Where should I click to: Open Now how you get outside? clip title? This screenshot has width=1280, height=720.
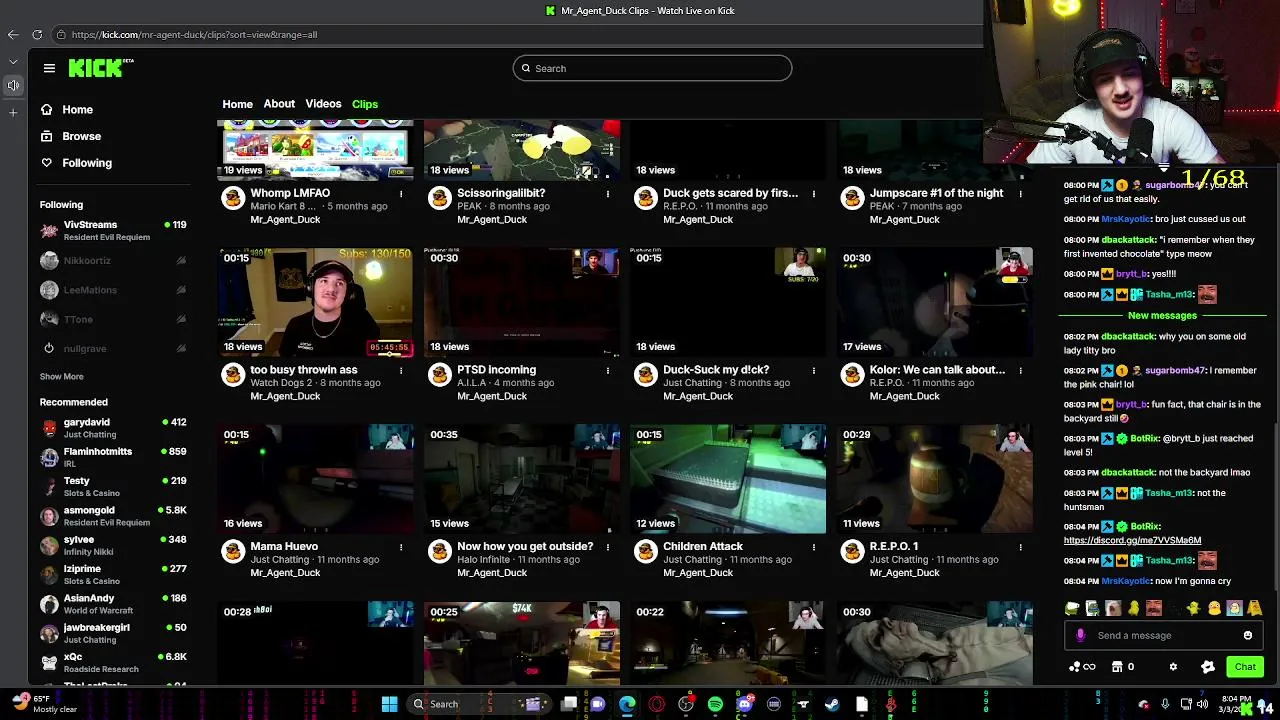tap(525, 547)
